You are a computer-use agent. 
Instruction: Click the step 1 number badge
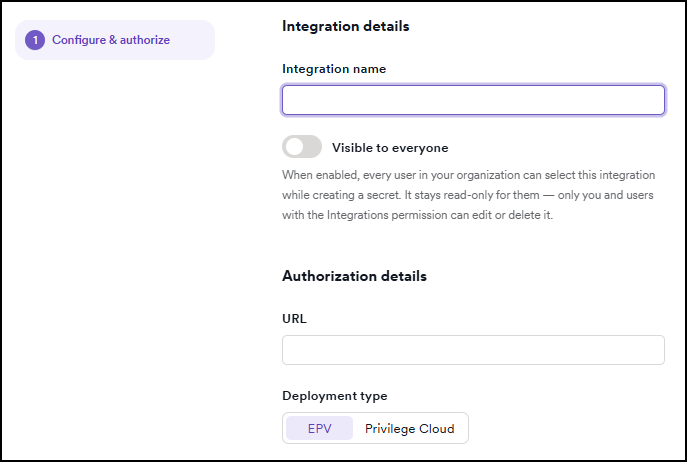pyautogui.click(x=35, y=40)
